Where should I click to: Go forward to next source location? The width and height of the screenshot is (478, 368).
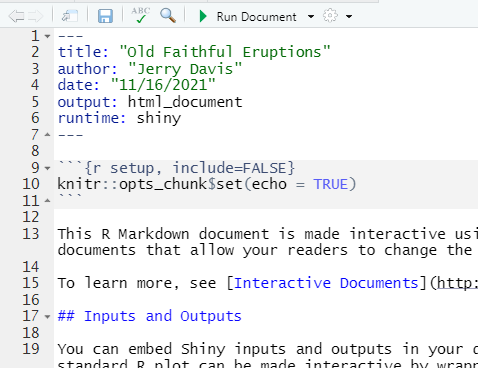coord(35,16)
